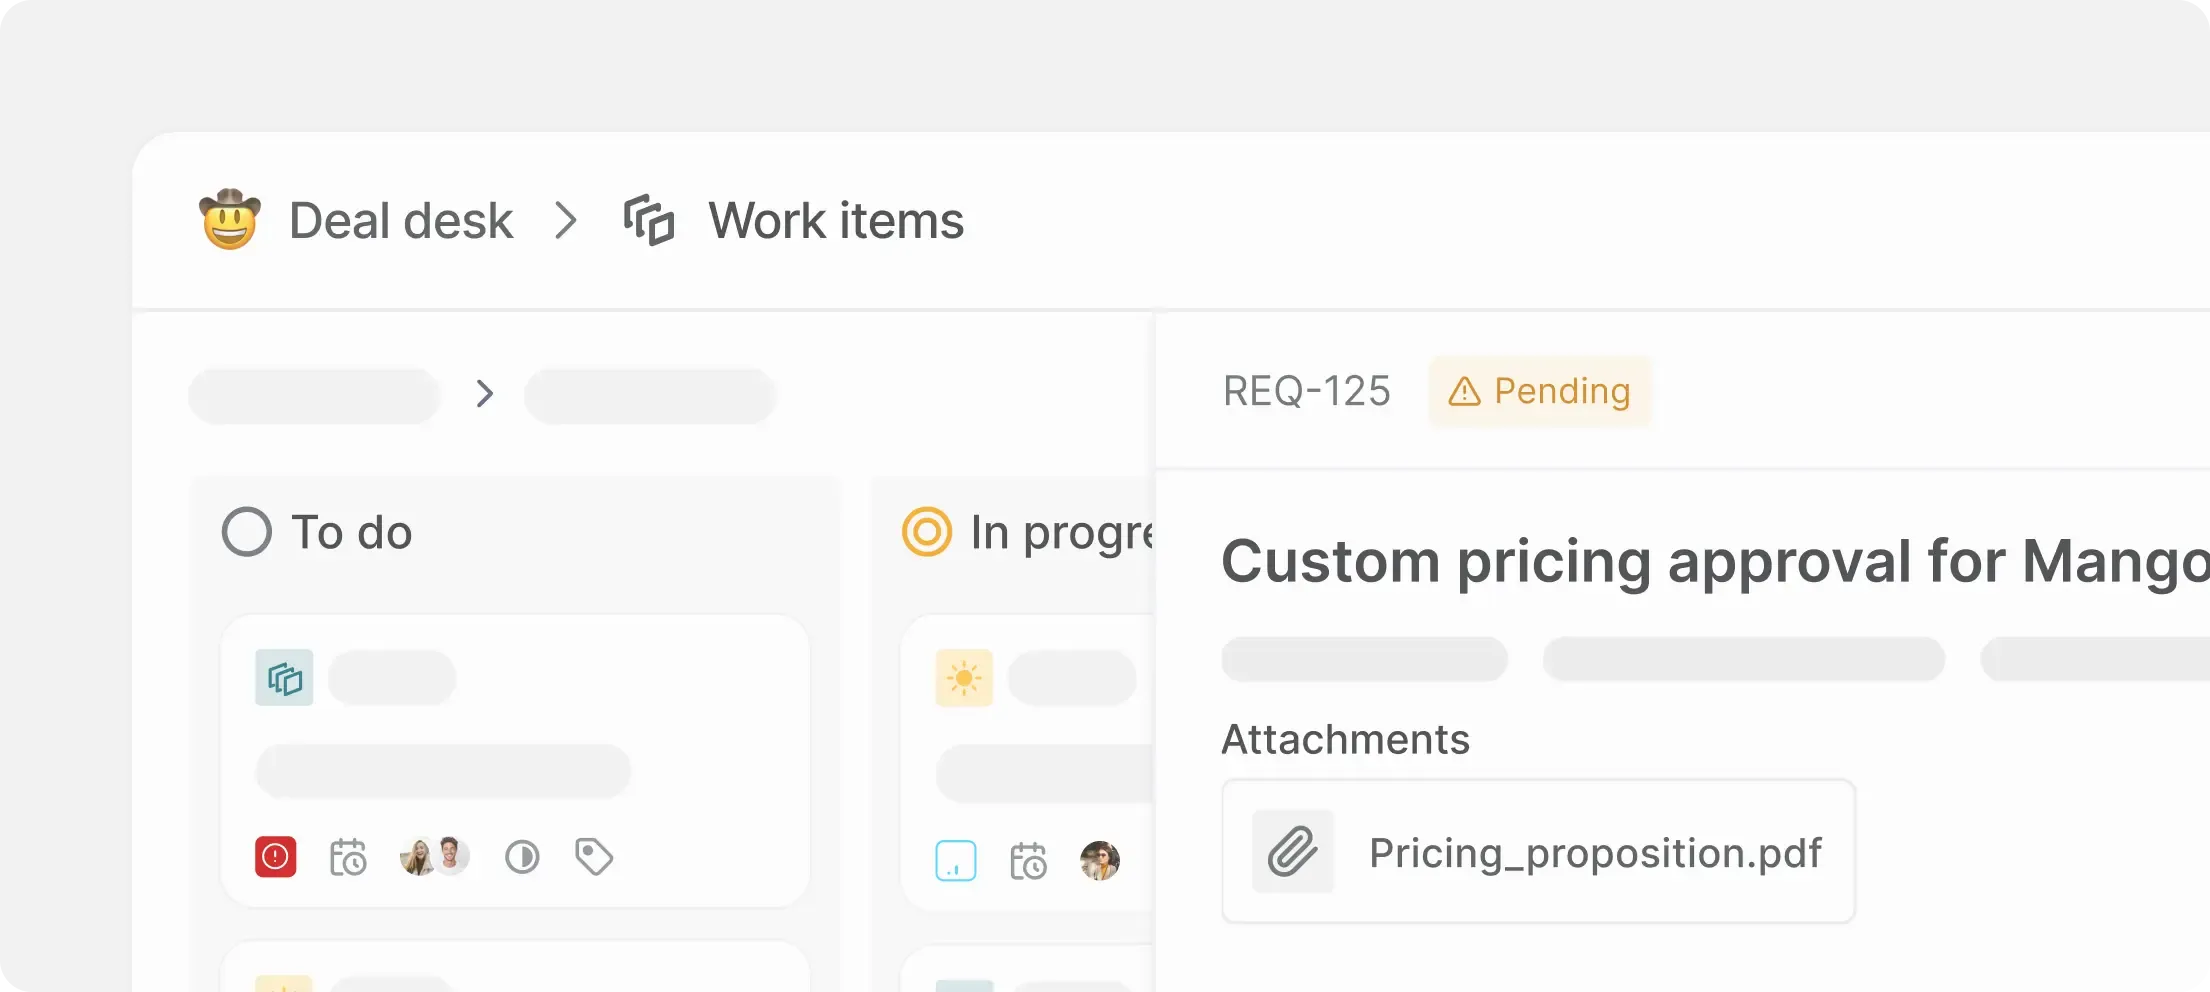This screenshot has width=2210, height=992.
Task: Open the Pending status dropdown badge
Action: [x=1540, y=391]
